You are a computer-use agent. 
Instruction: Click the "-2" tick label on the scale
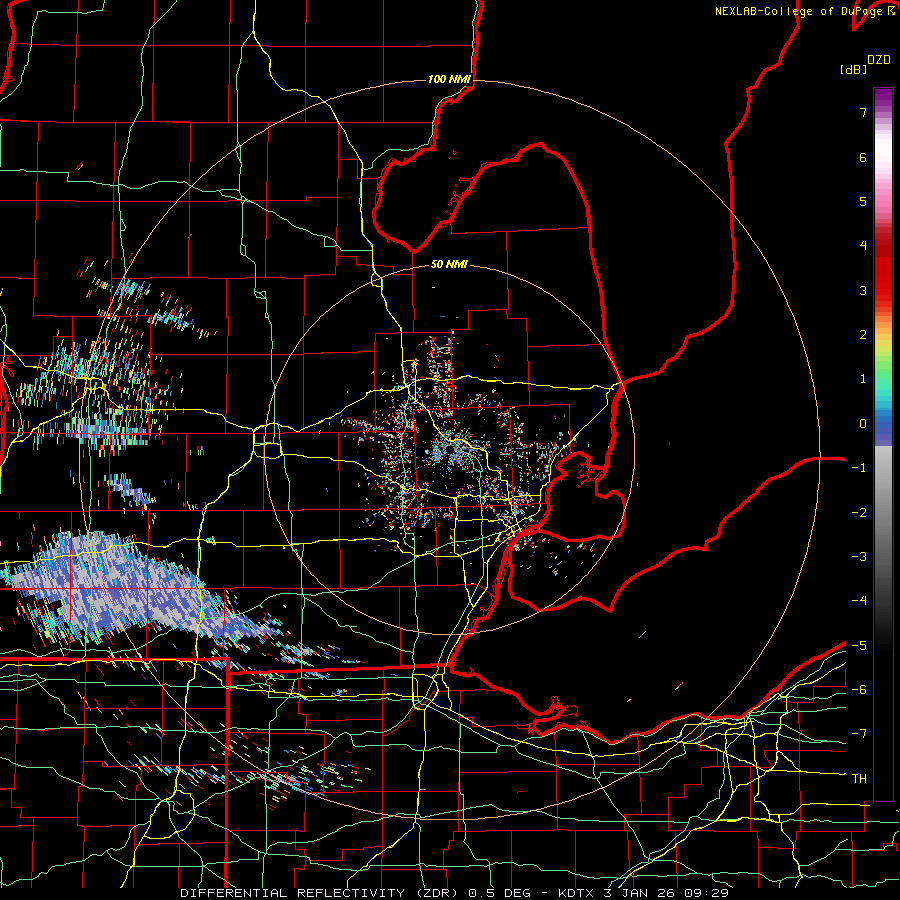click(x=859, y=513)
